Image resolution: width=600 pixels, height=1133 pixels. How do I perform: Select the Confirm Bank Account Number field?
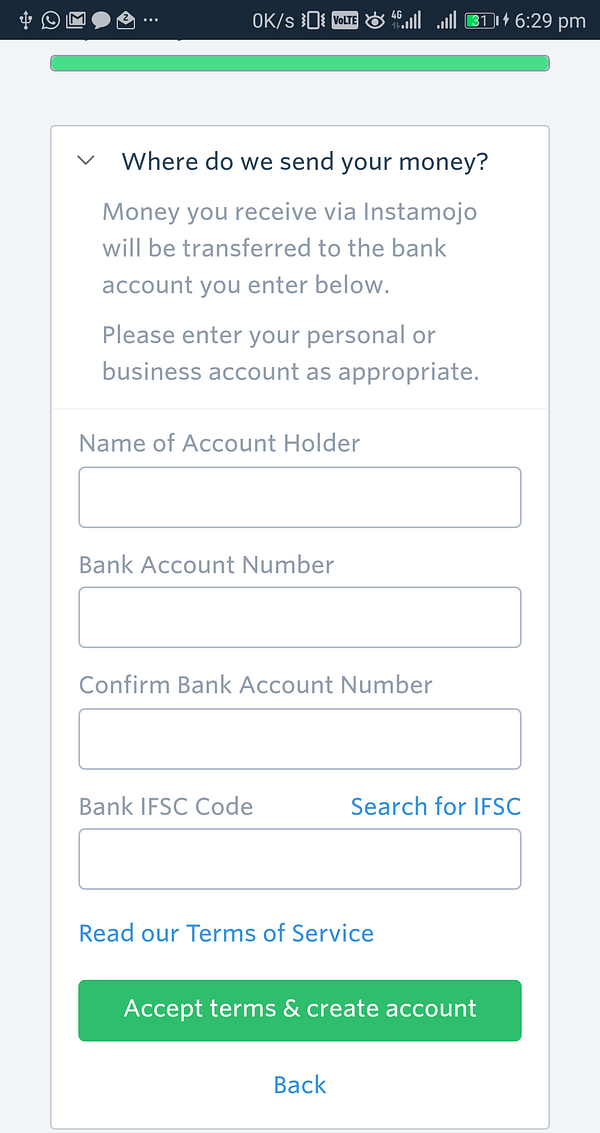[300, 739]
